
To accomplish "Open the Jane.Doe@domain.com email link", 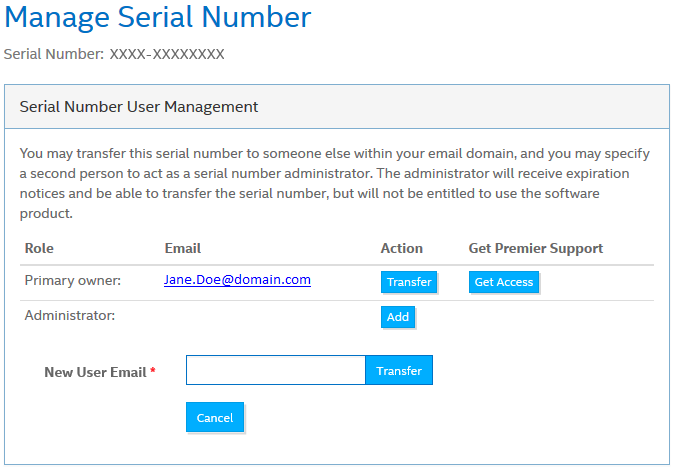I will (x=237, y=280).
